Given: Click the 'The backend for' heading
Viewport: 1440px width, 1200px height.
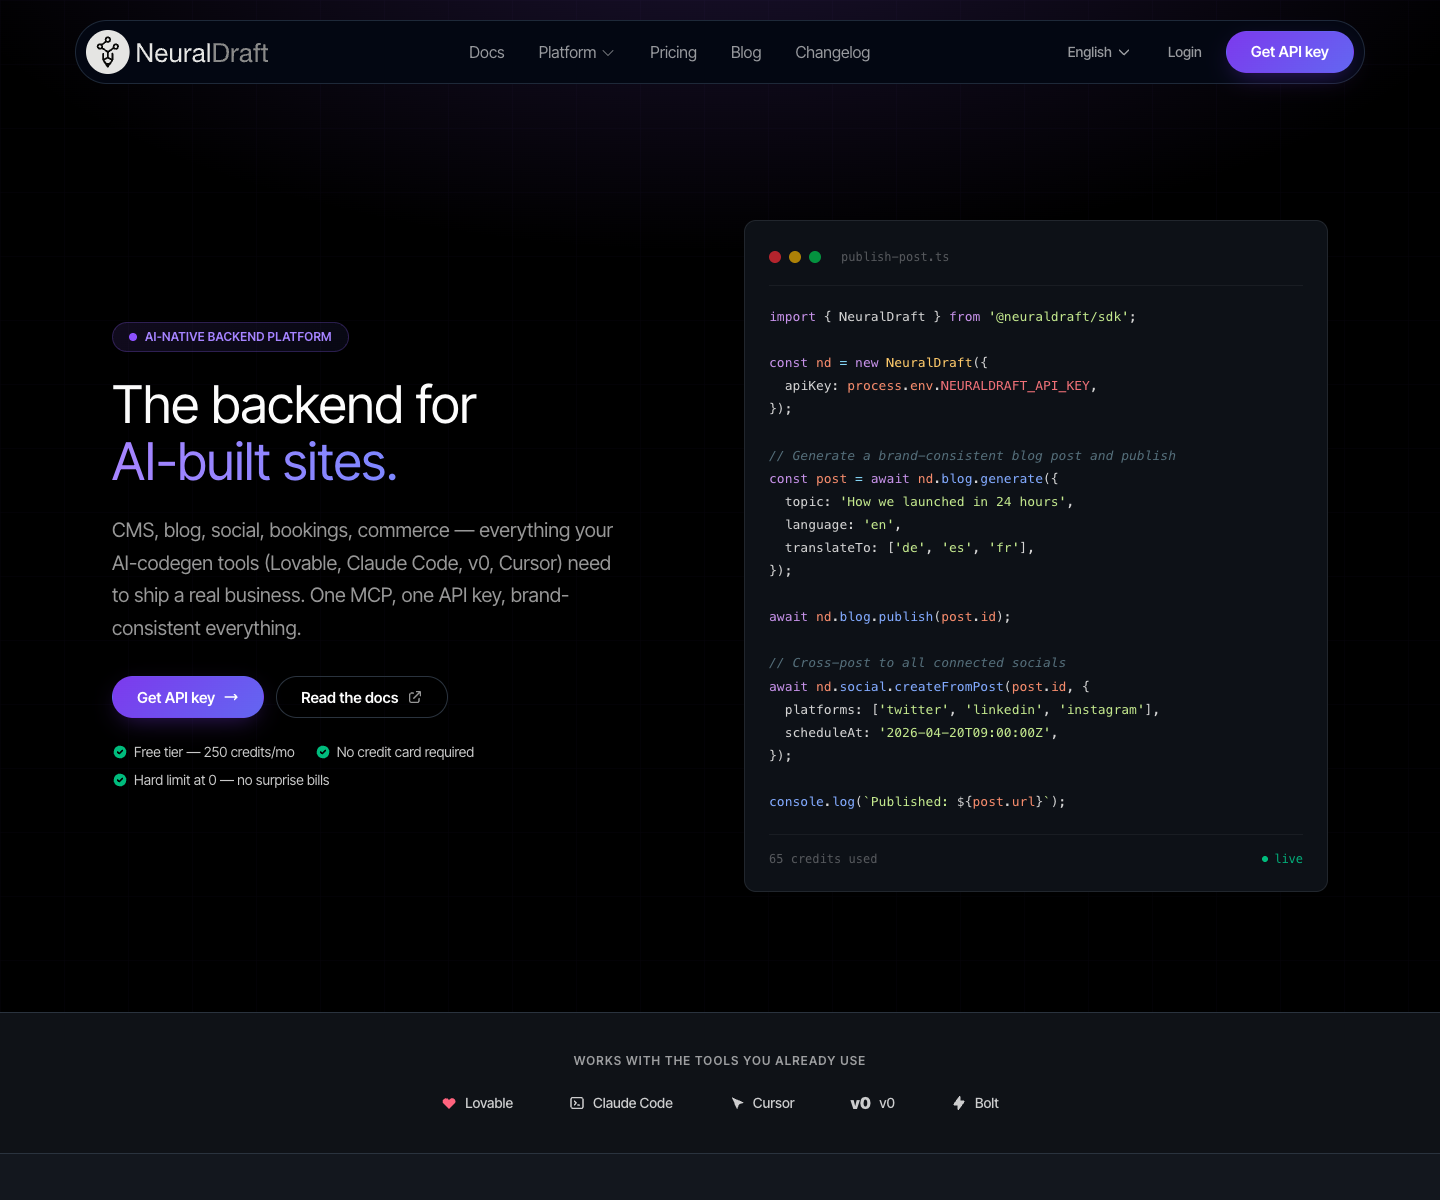Looking at the screenshot, I should [x=294, y=405].
